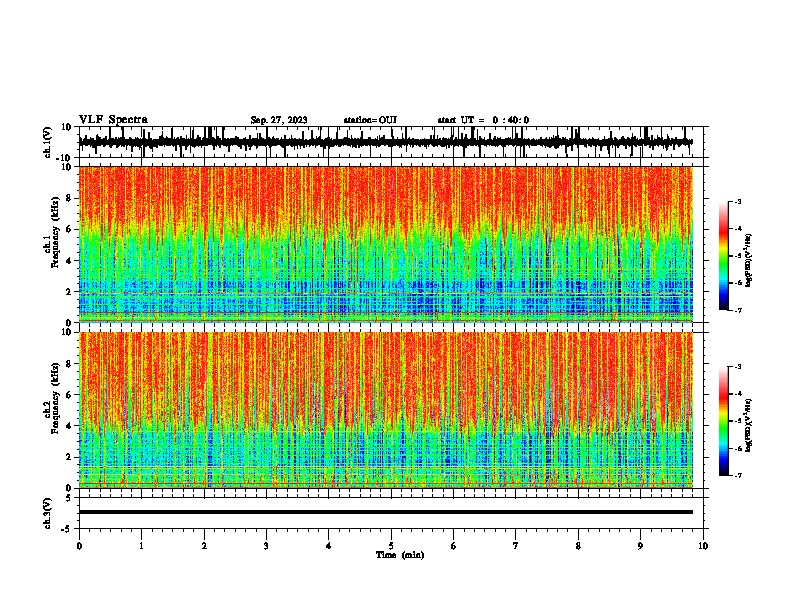Click the ch.1 voltage waveform trace
The image size is (792, 612).
click(x=386, y=142)
